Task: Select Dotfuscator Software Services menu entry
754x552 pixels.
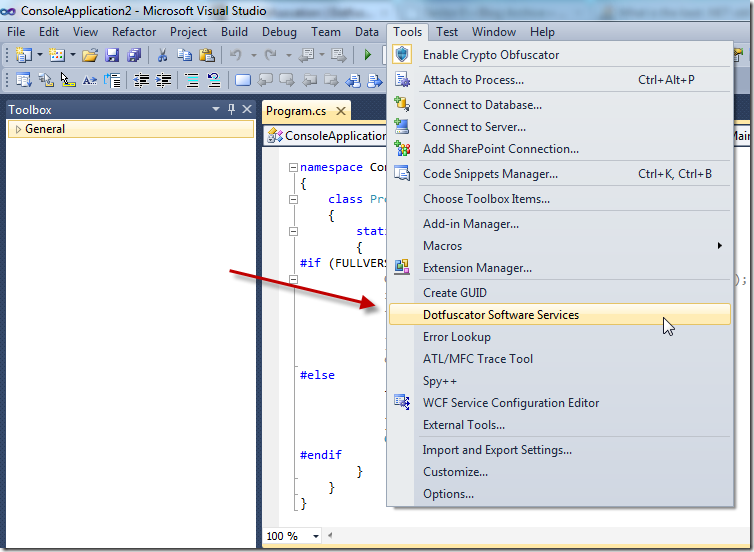Action: point(500,315)
